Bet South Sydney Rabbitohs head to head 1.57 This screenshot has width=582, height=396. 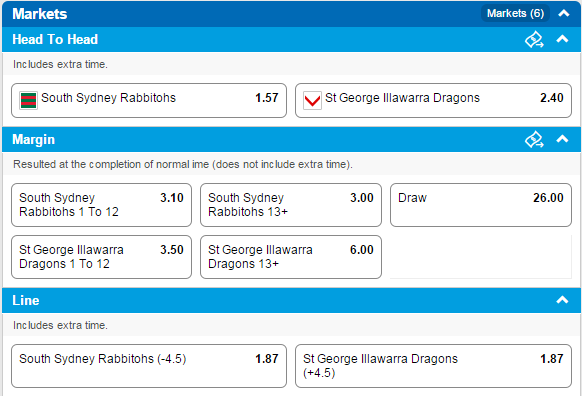point(149,101)
